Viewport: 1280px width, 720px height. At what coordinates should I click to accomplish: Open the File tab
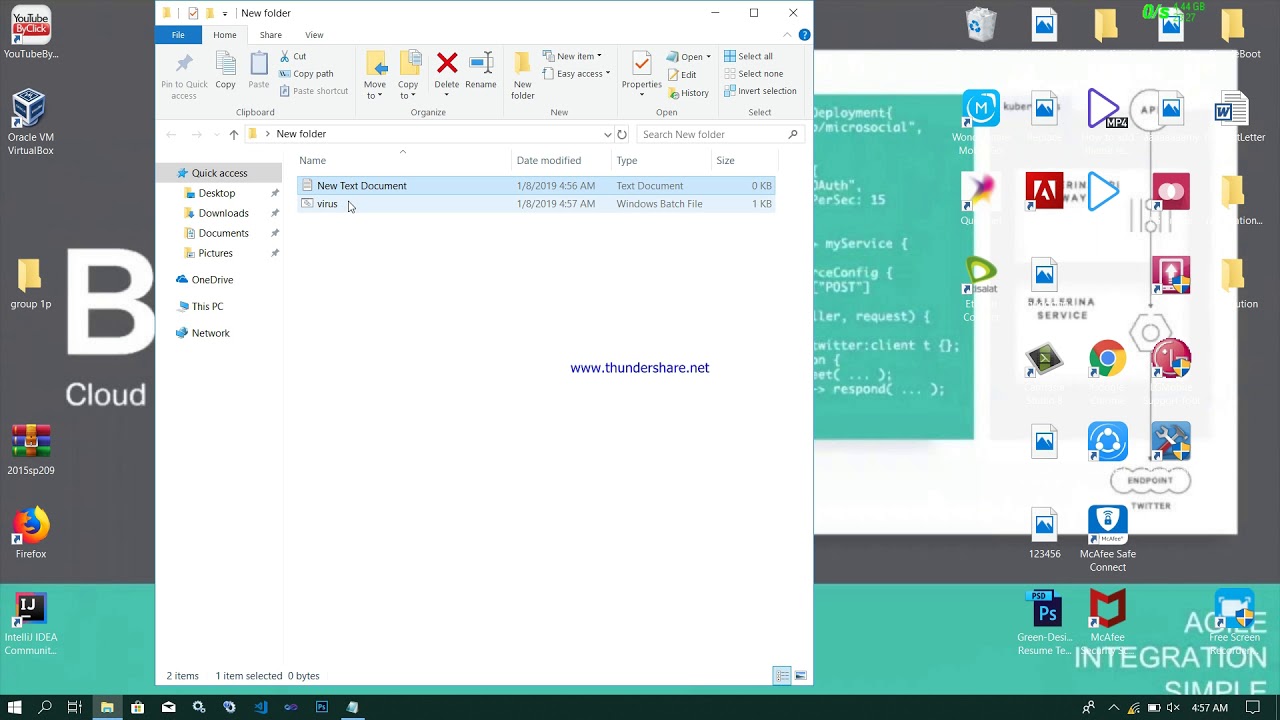[178, 35]
